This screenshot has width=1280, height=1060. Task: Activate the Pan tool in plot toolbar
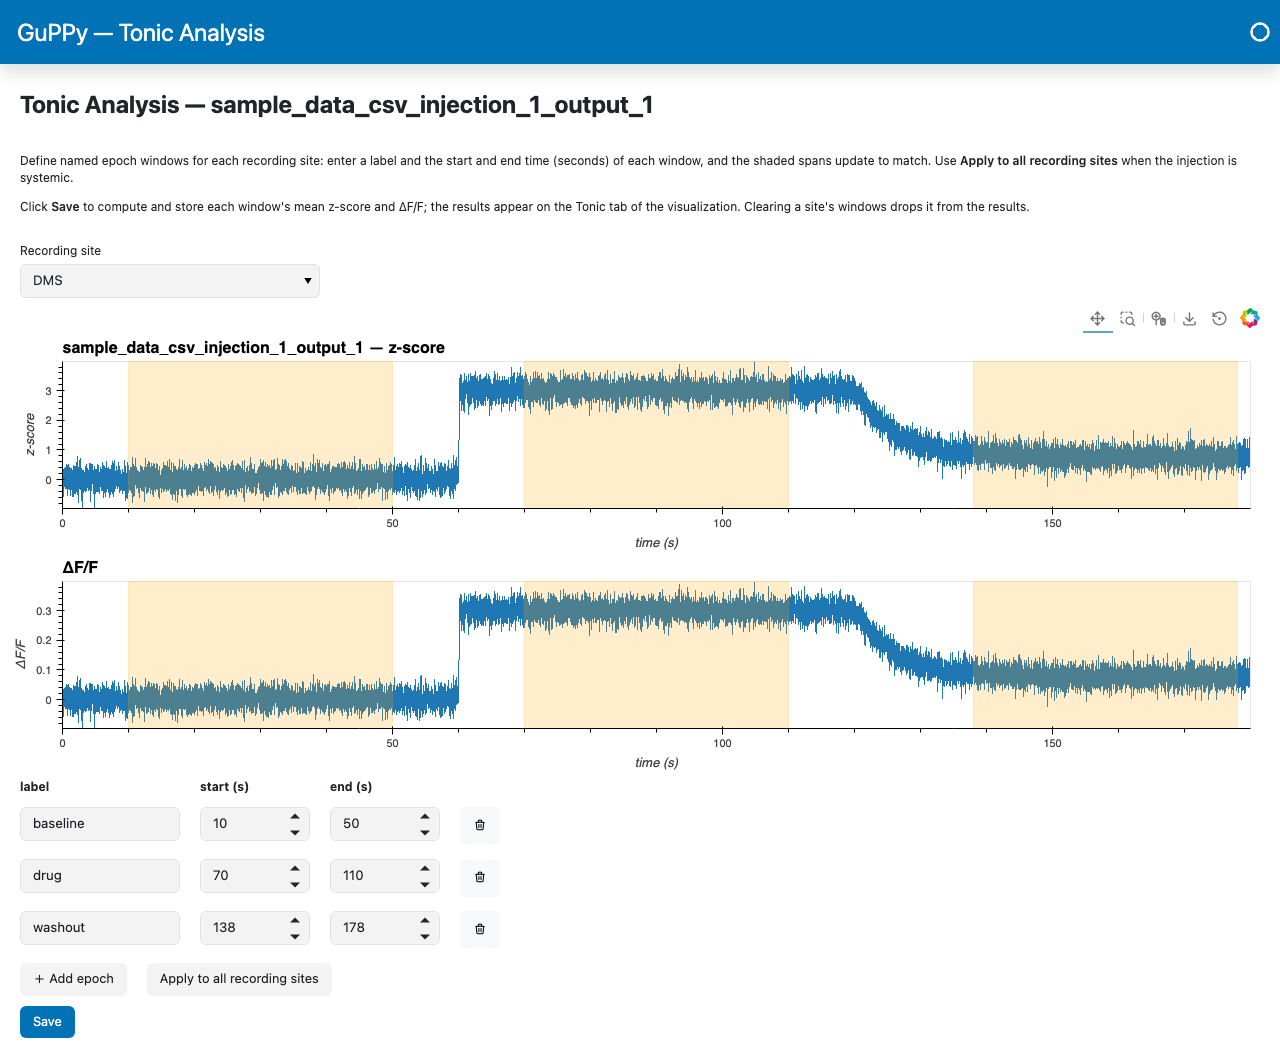pyautogui.click(x=1097, y=319)
